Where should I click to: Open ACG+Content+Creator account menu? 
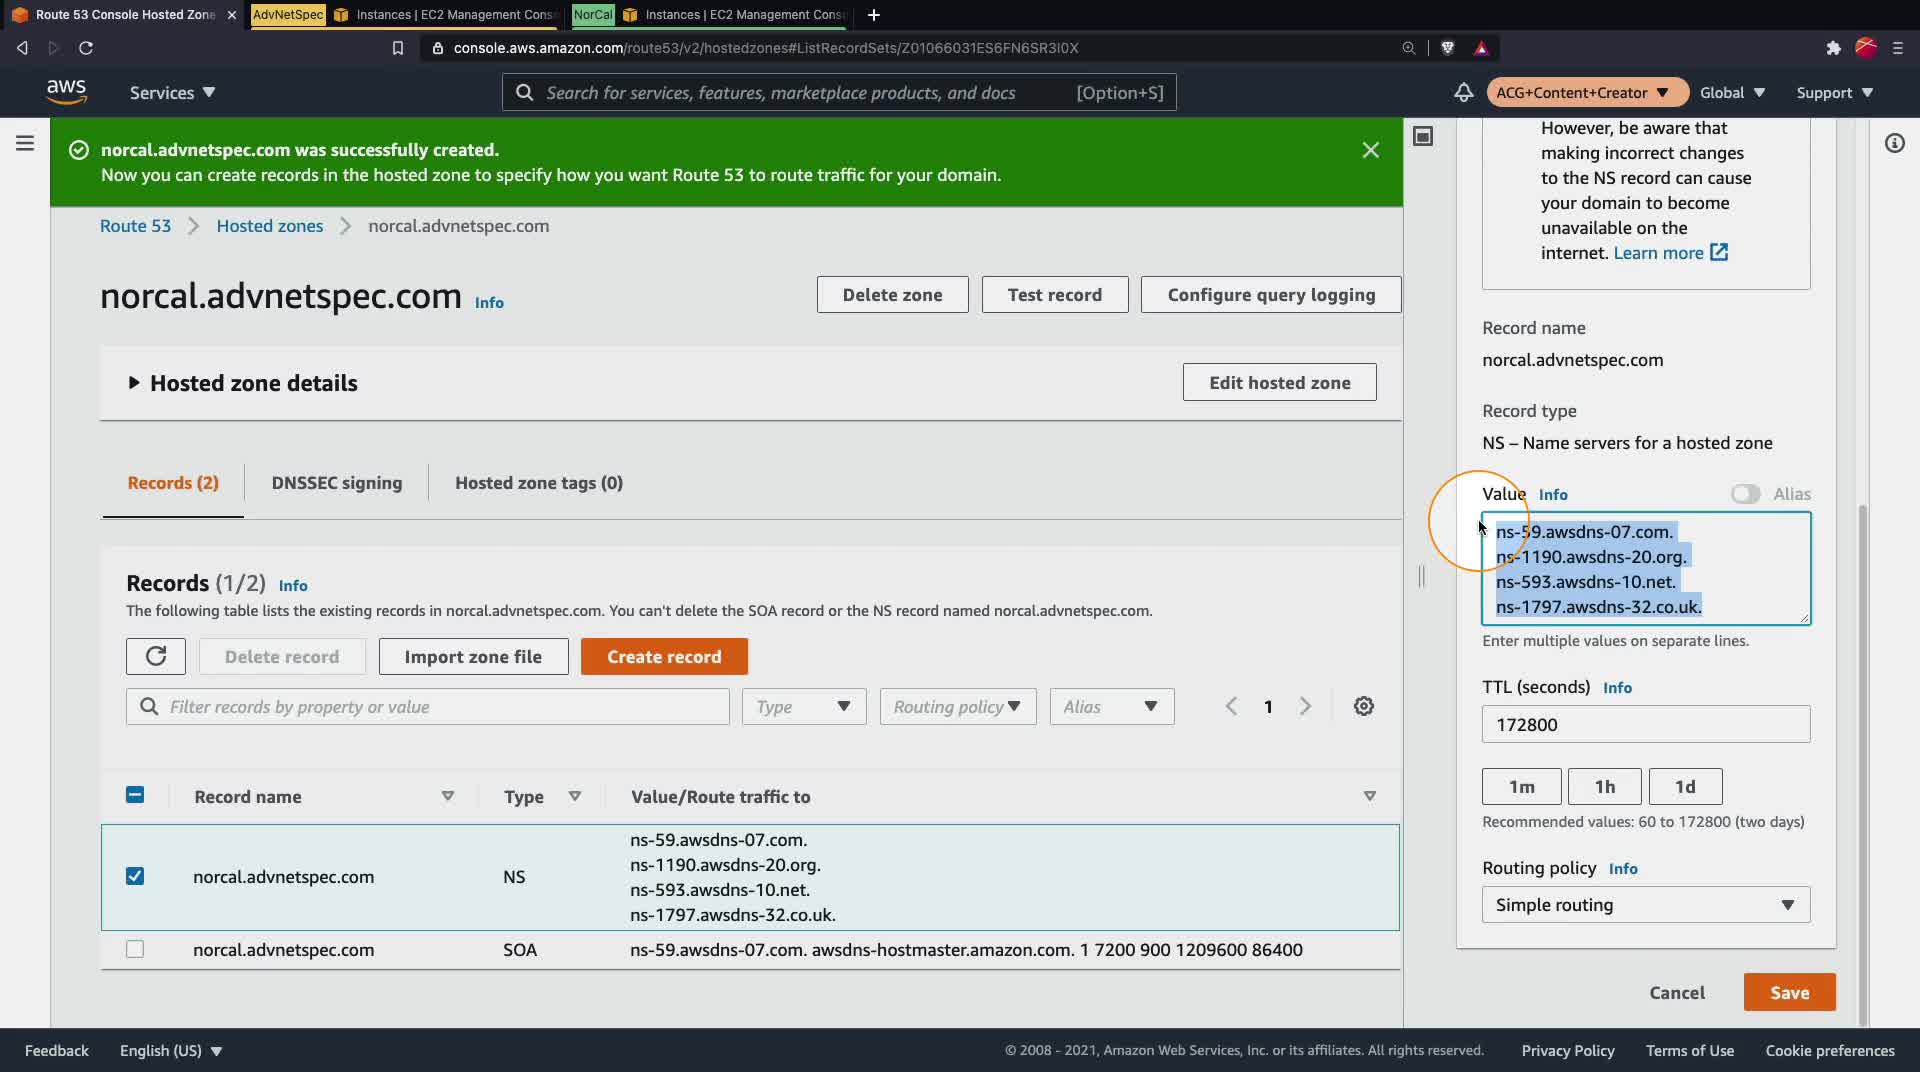click(1588, 92)
